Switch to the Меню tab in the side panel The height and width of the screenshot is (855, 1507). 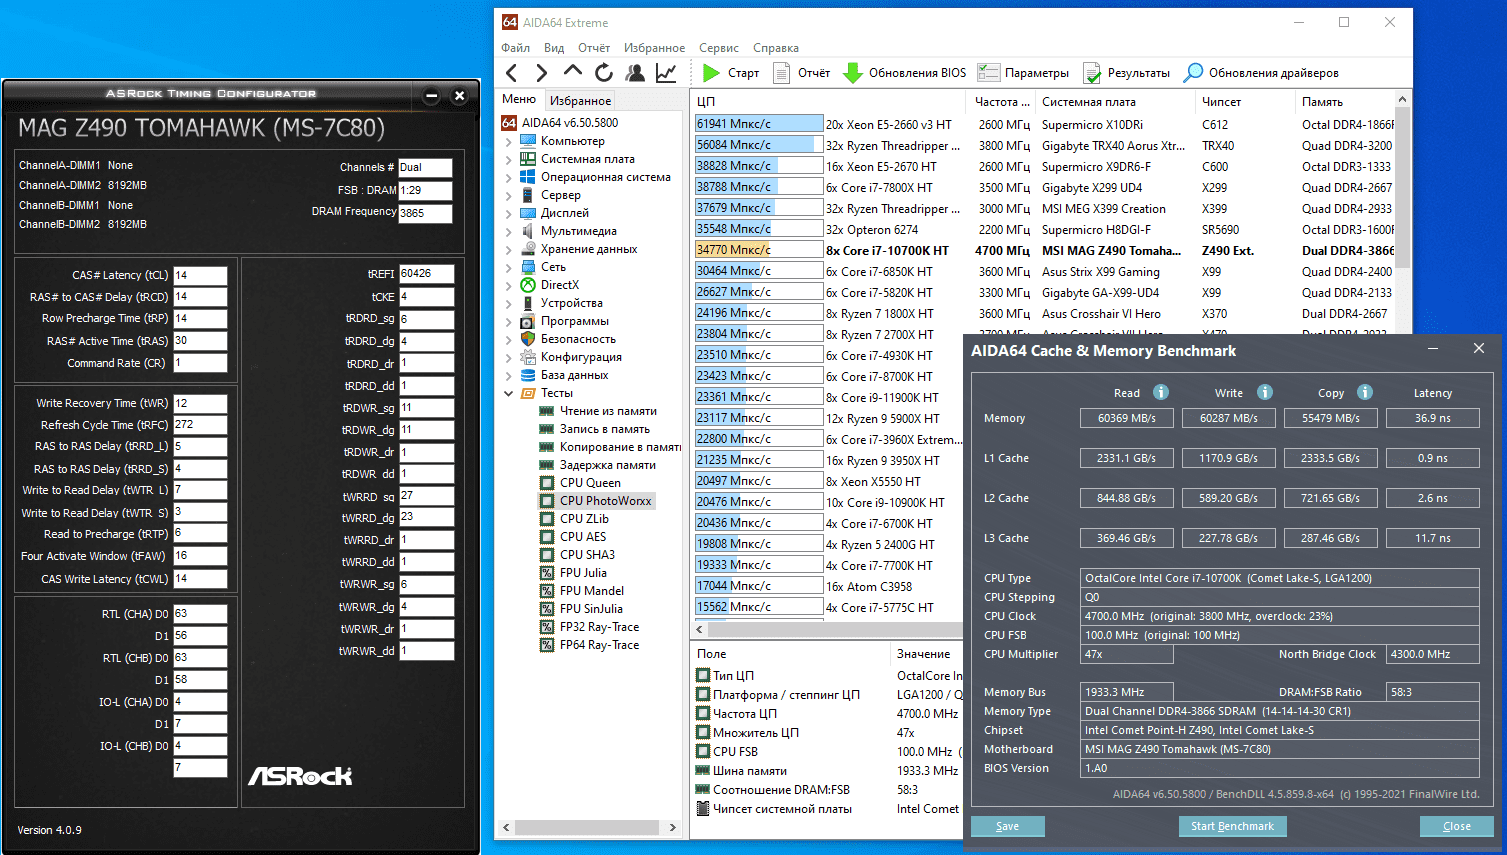click(x=519, y=100)
